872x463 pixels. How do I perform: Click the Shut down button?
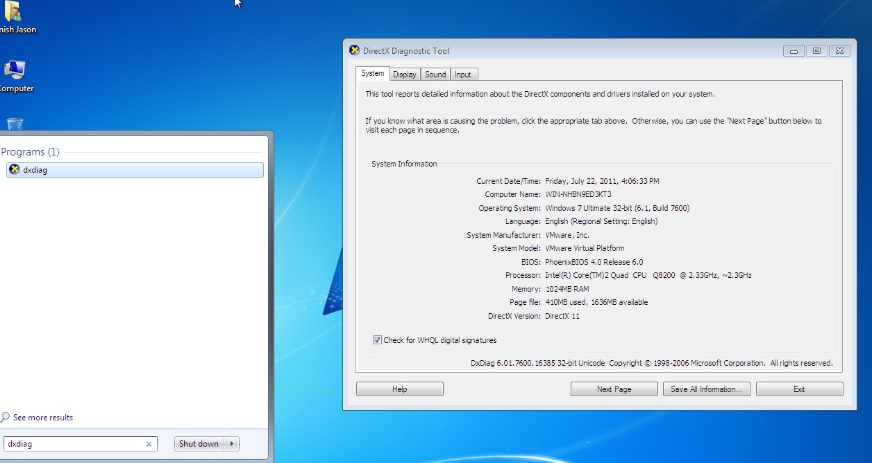(x=199, y=444)
